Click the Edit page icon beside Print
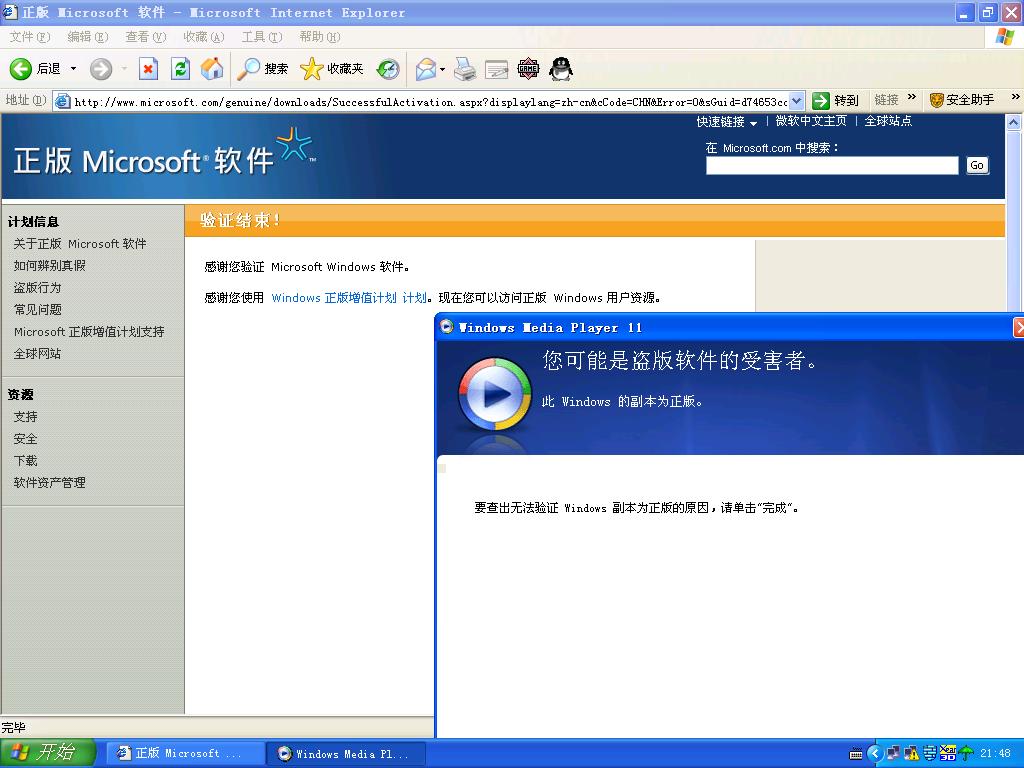Image resolution: width=1024 pixels, height=768 pixels. click(x=496, y=69)
